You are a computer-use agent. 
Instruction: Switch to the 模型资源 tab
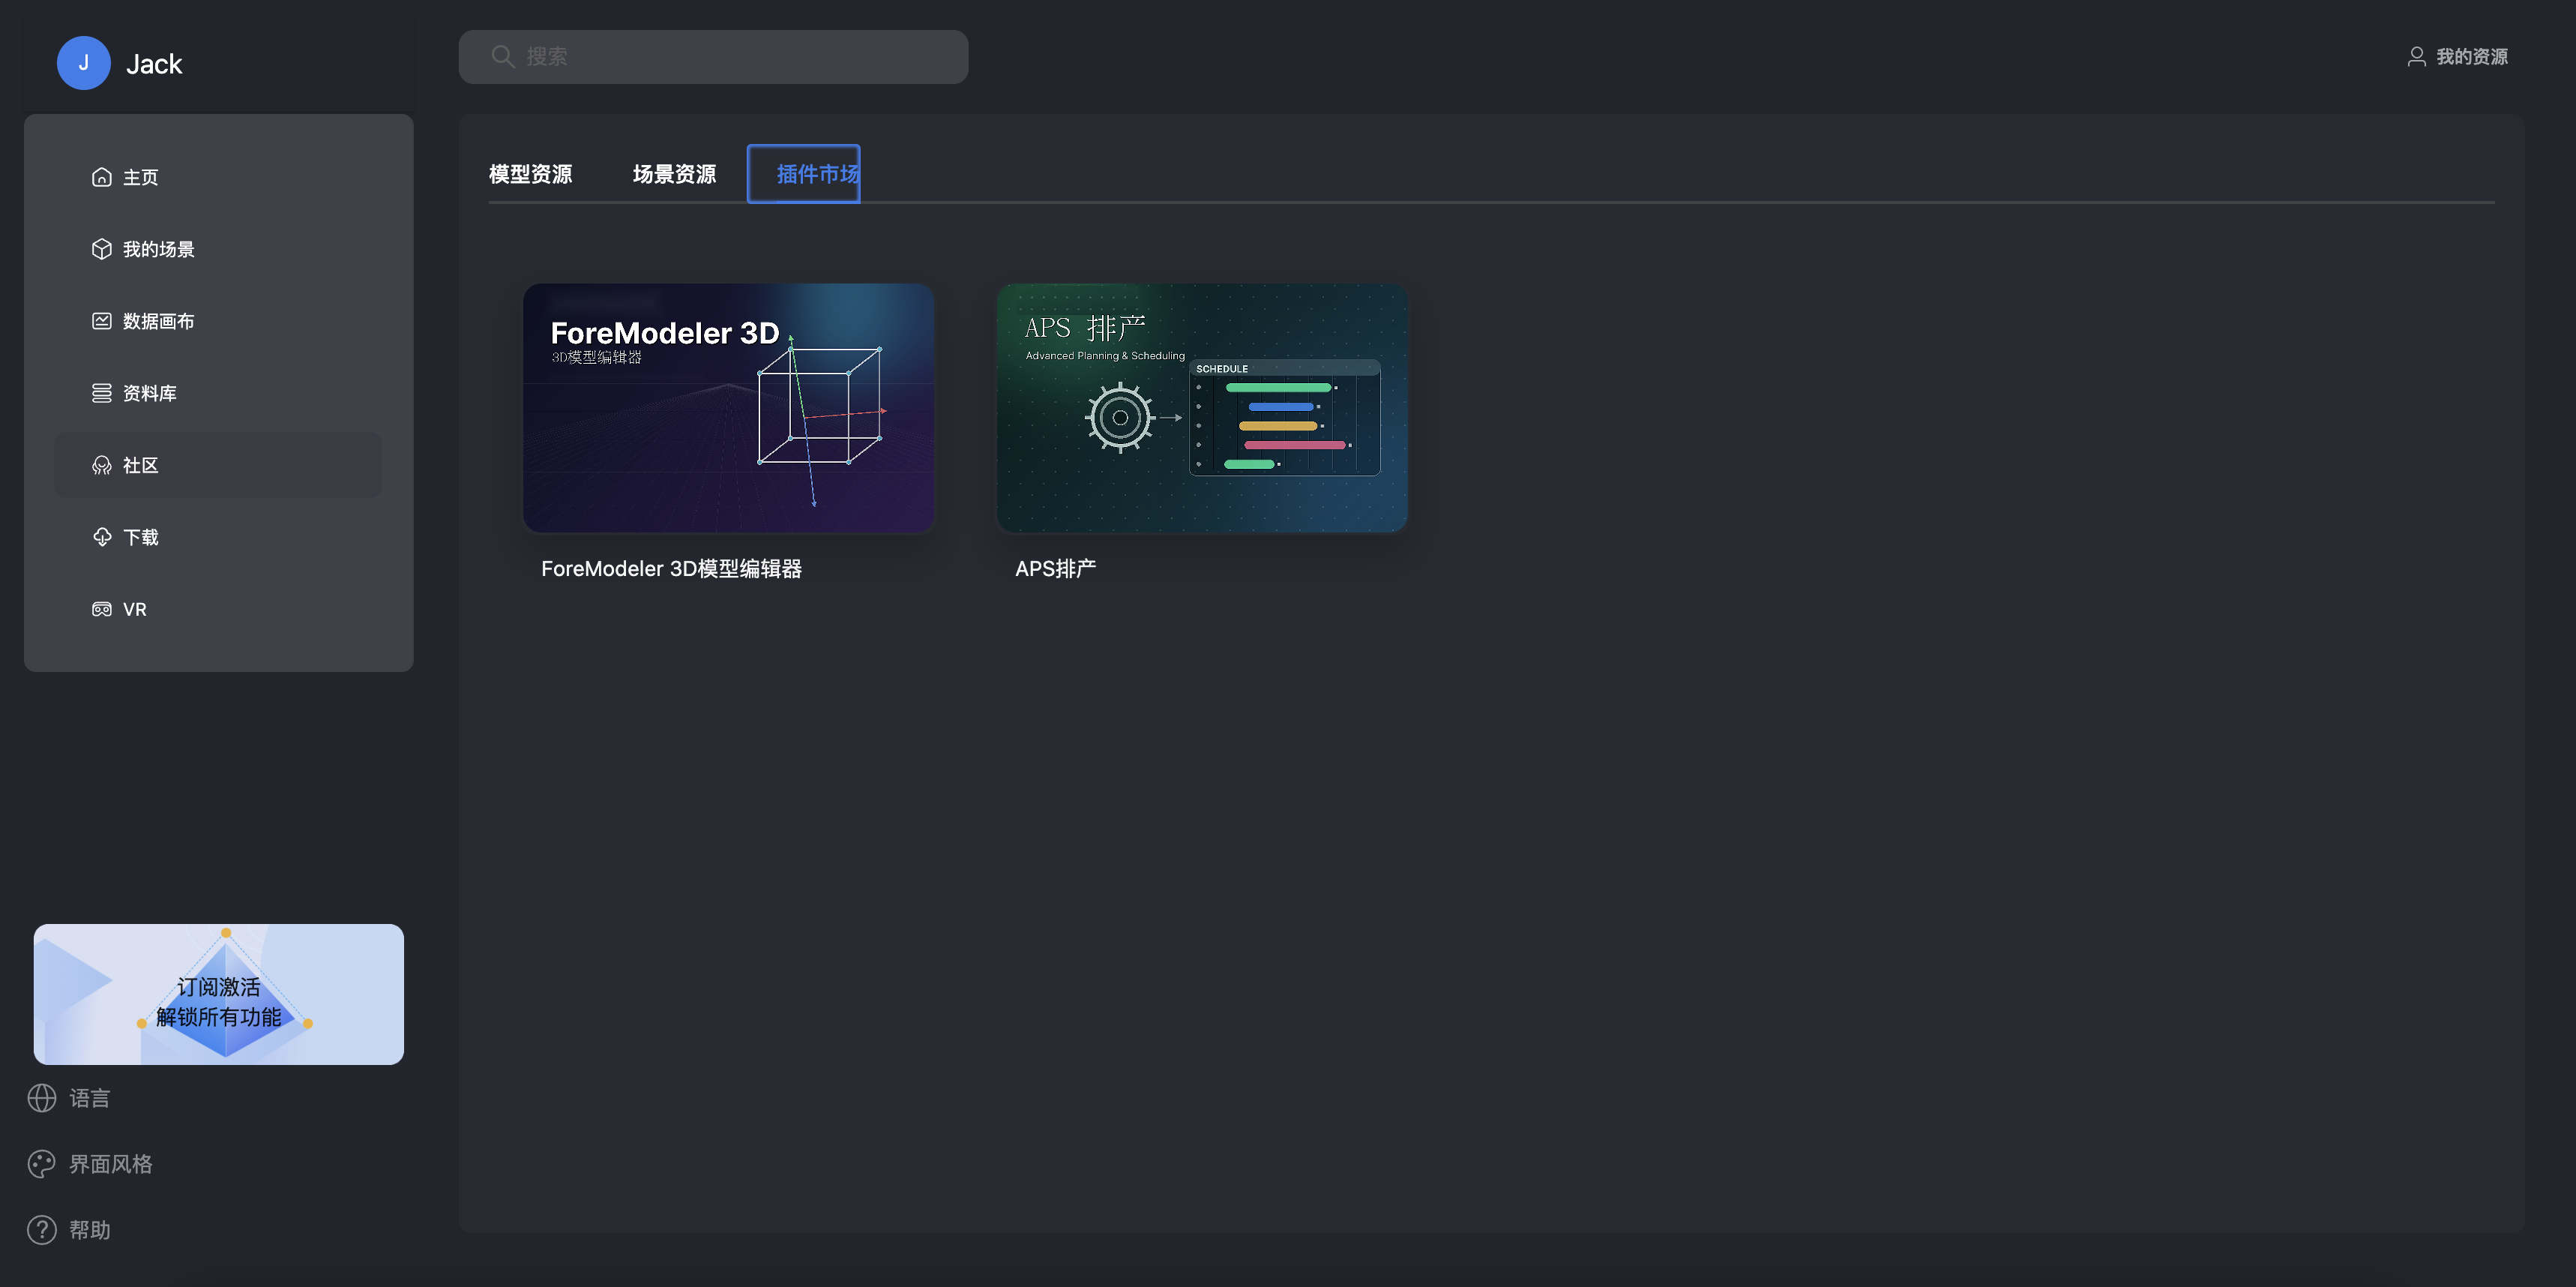tap(530, 174)
